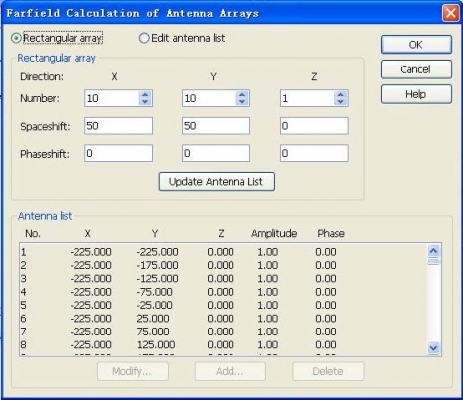Click the antenna list scroll down arrow

tap(433, 348)
